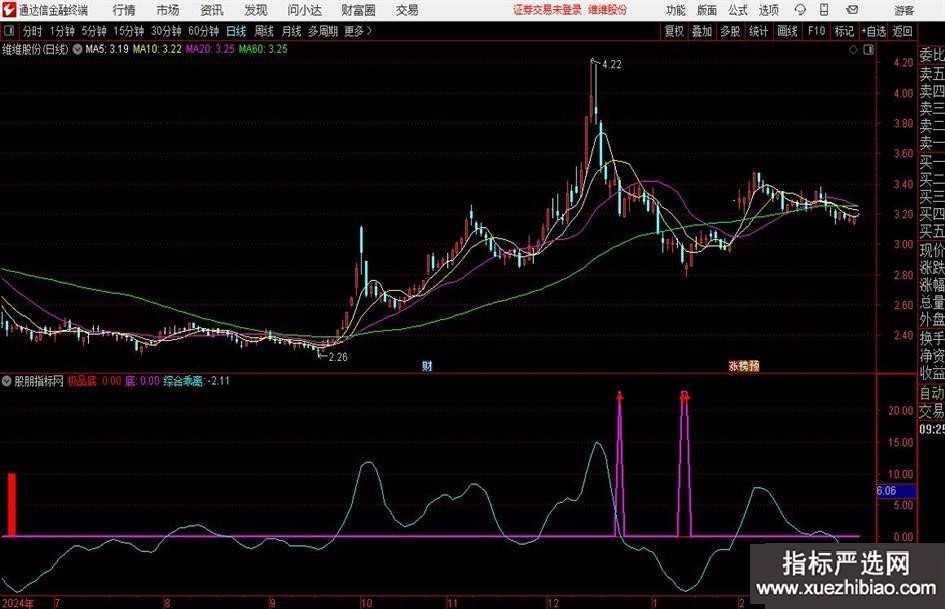Click the 标记 mark button
Screen dimensions: 945x609
click(844, 31)
